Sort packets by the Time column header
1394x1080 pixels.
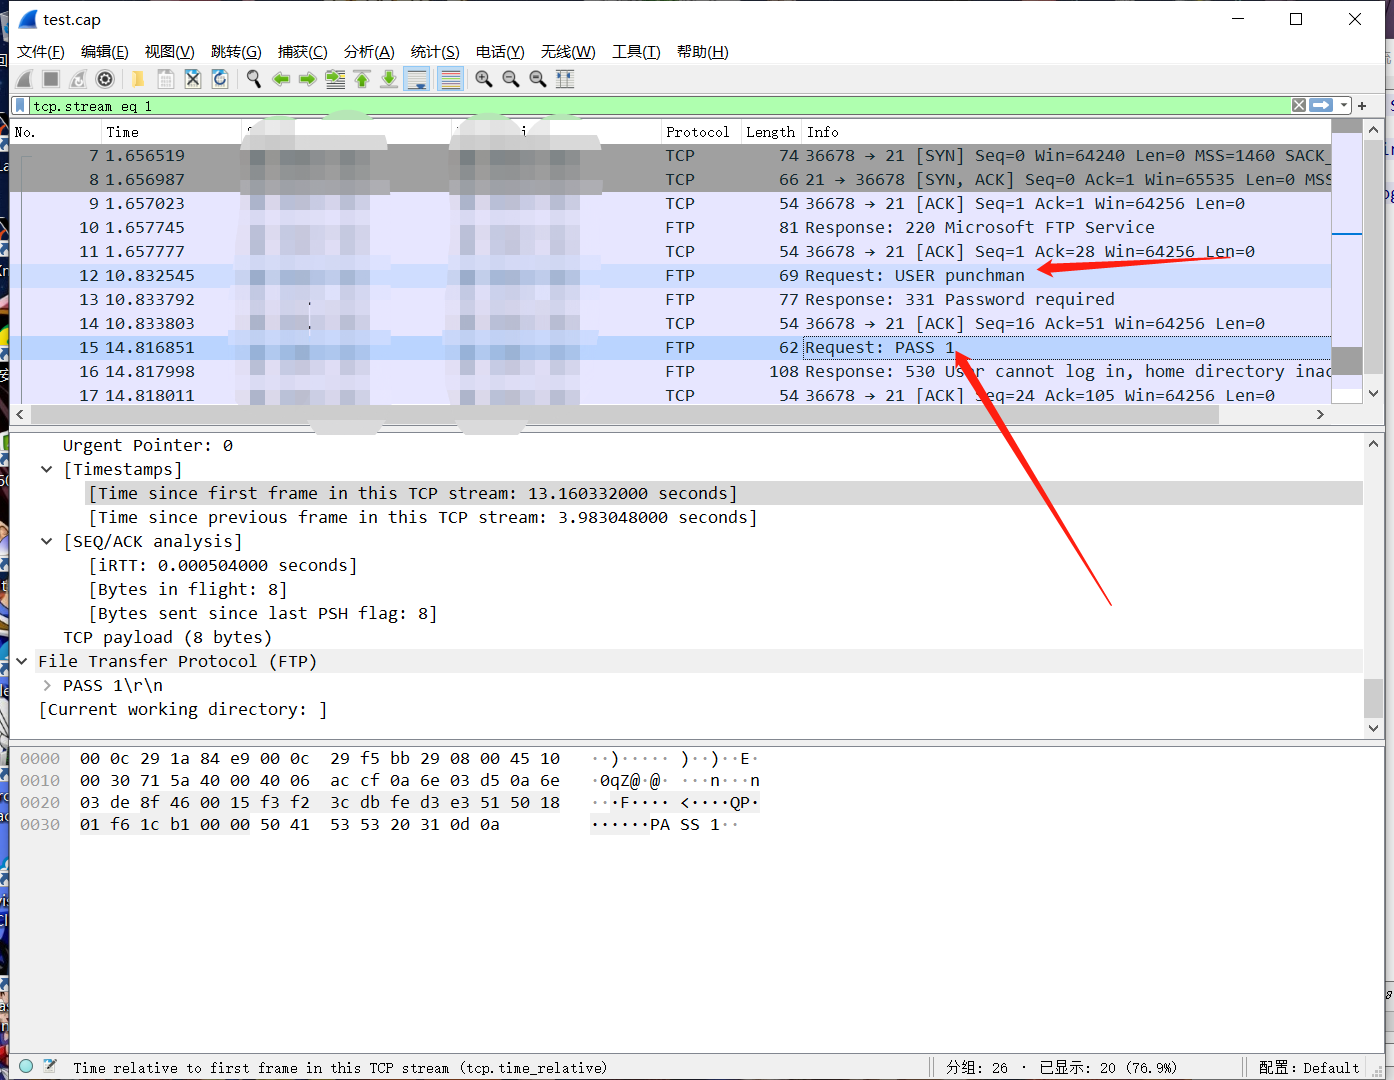pos(171,132)
